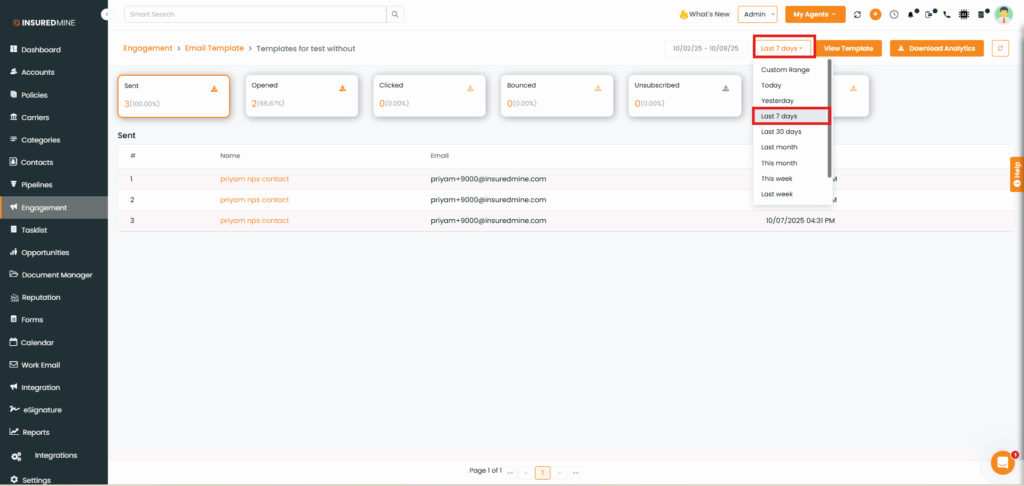The height and width of the screenshot is (486, 1024).
Task: Select Last 30 days from the list
Action: (781, 131)
